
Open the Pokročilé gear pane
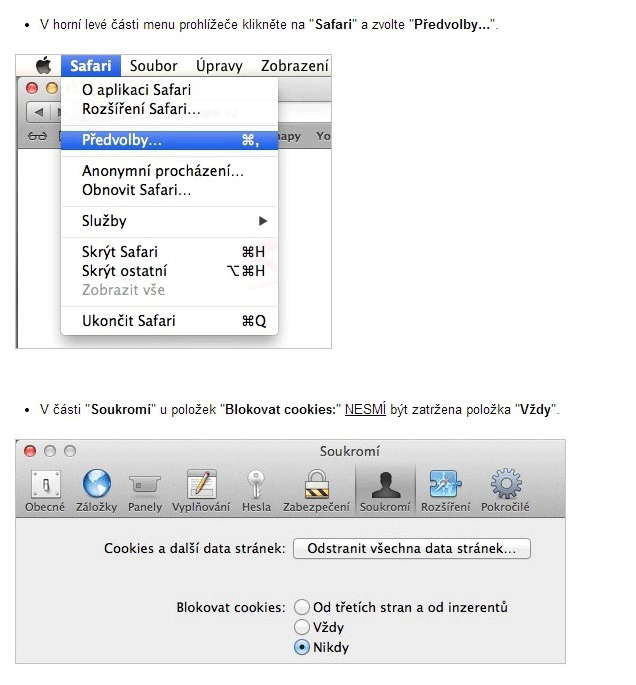tap(505, 491)
